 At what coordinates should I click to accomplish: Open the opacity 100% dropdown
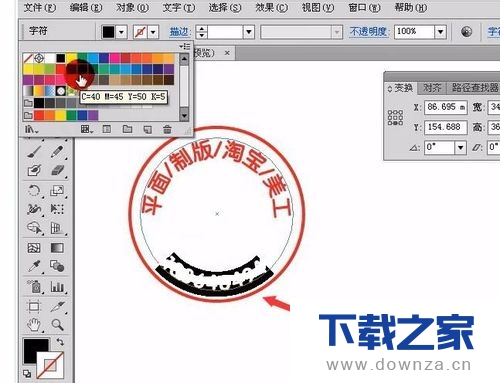[x=441, y=32]
